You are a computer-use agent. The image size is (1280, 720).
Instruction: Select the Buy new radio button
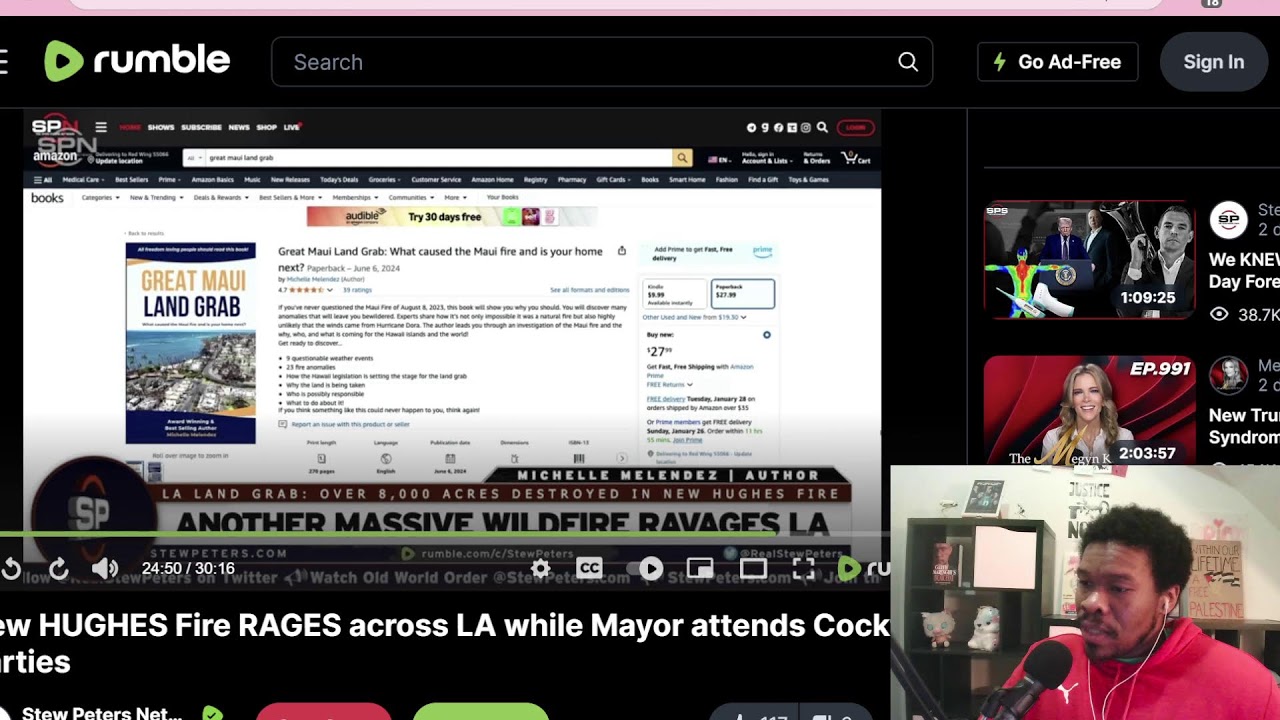point(767,335)
